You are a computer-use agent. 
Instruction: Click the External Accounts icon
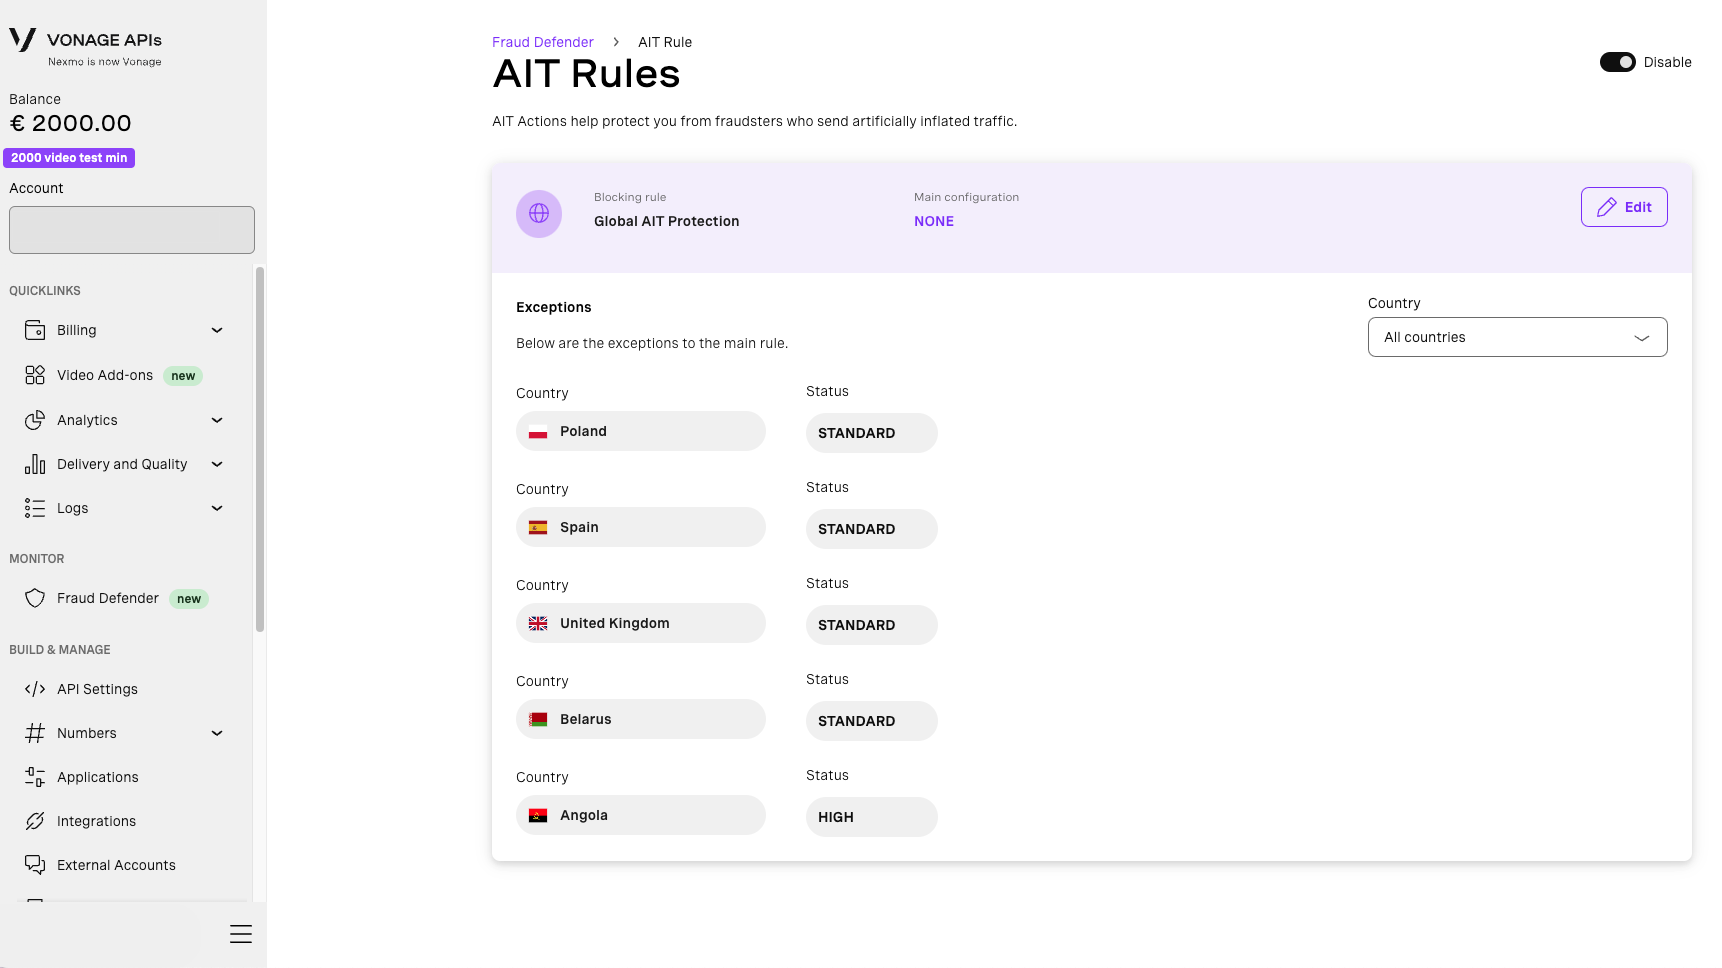pyautogui.click(x=35, y=864)
